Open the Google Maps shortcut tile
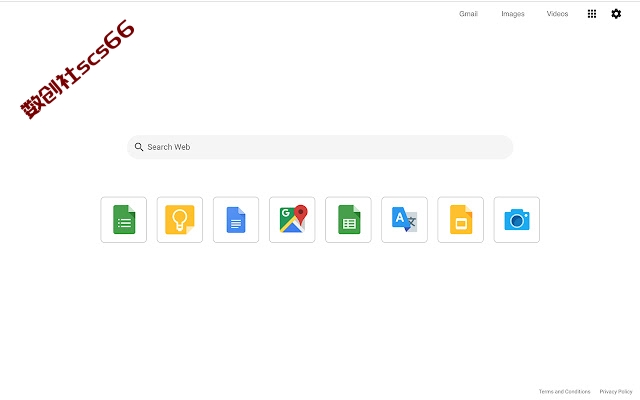The image size is (640, 400). (x=292, y=220)
